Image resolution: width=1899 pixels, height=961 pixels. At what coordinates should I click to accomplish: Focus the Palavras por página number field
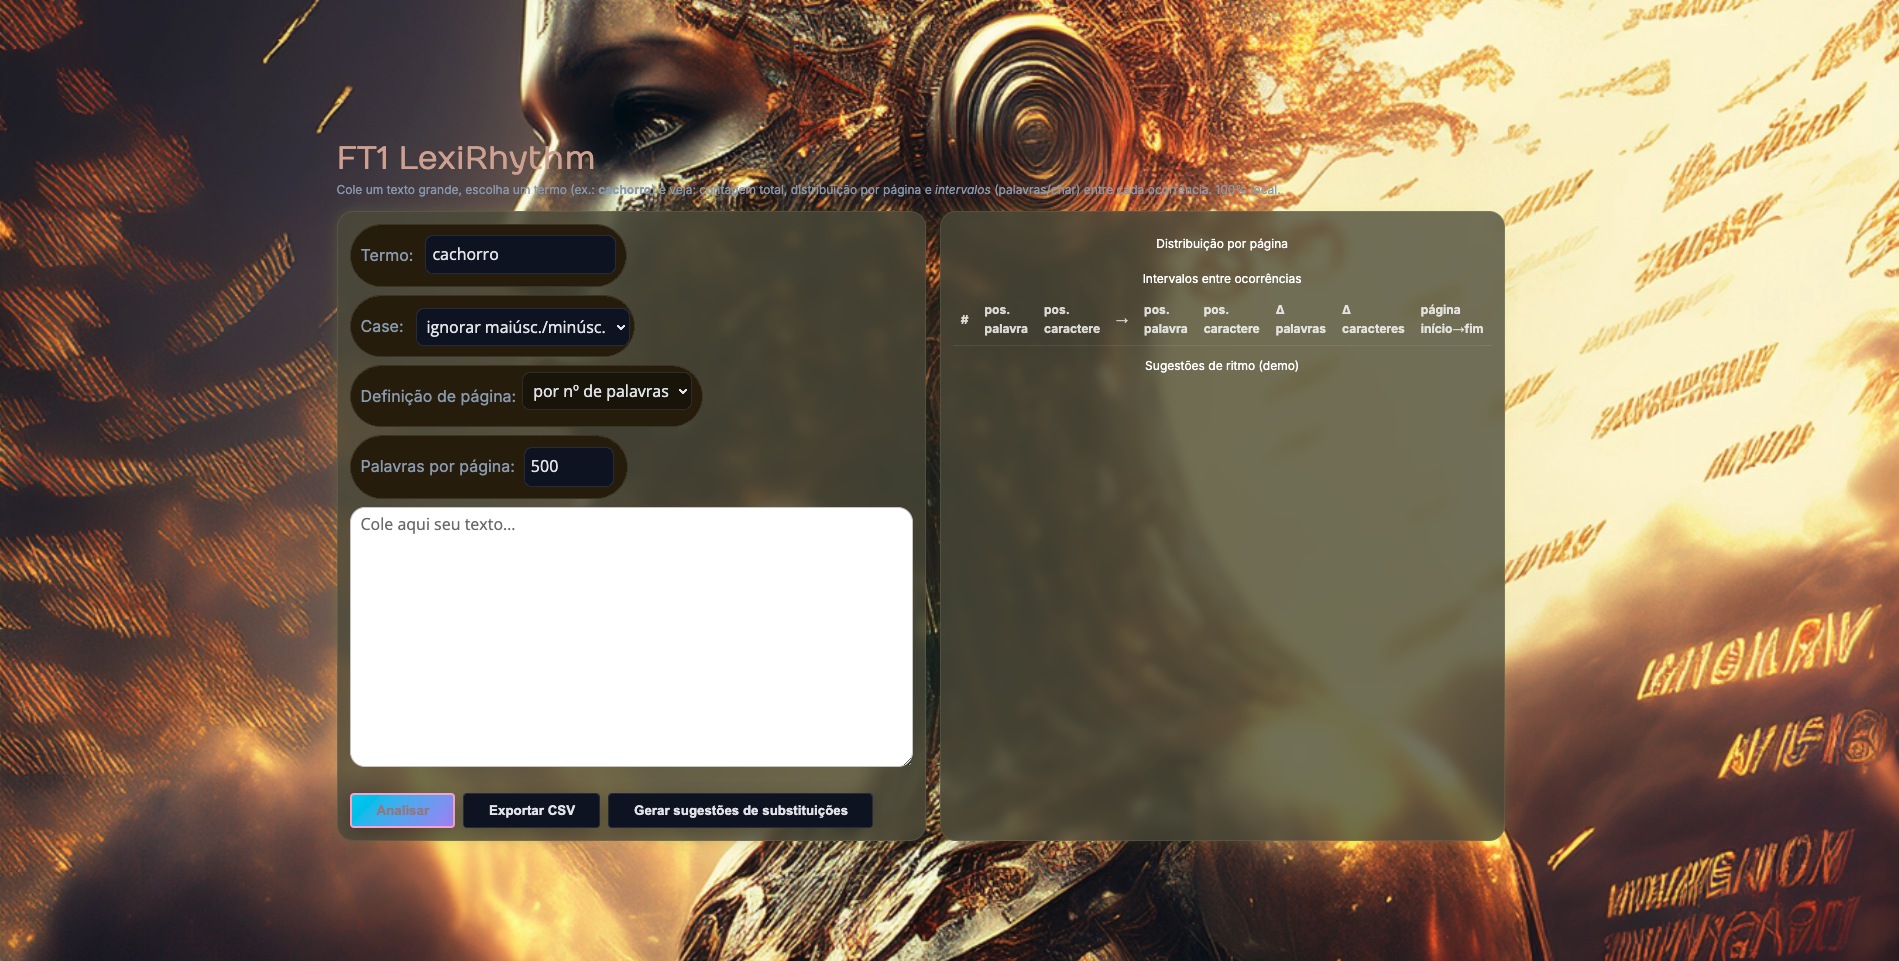point(567,467)
